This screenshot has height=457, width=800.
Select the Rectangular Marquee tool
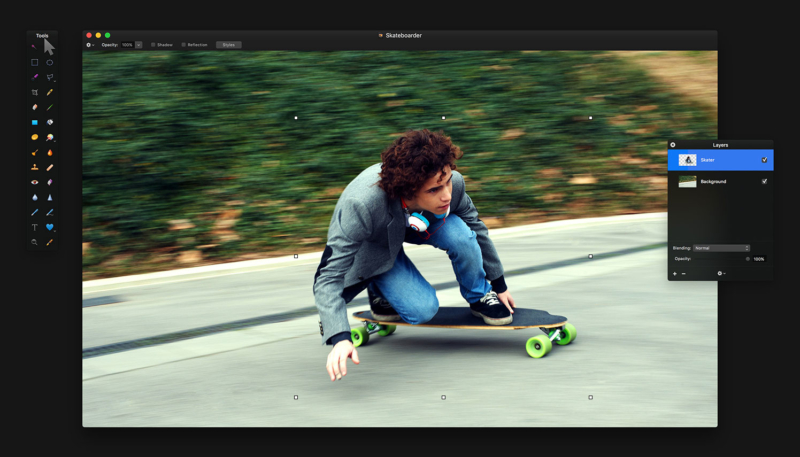tap(35, 62)
